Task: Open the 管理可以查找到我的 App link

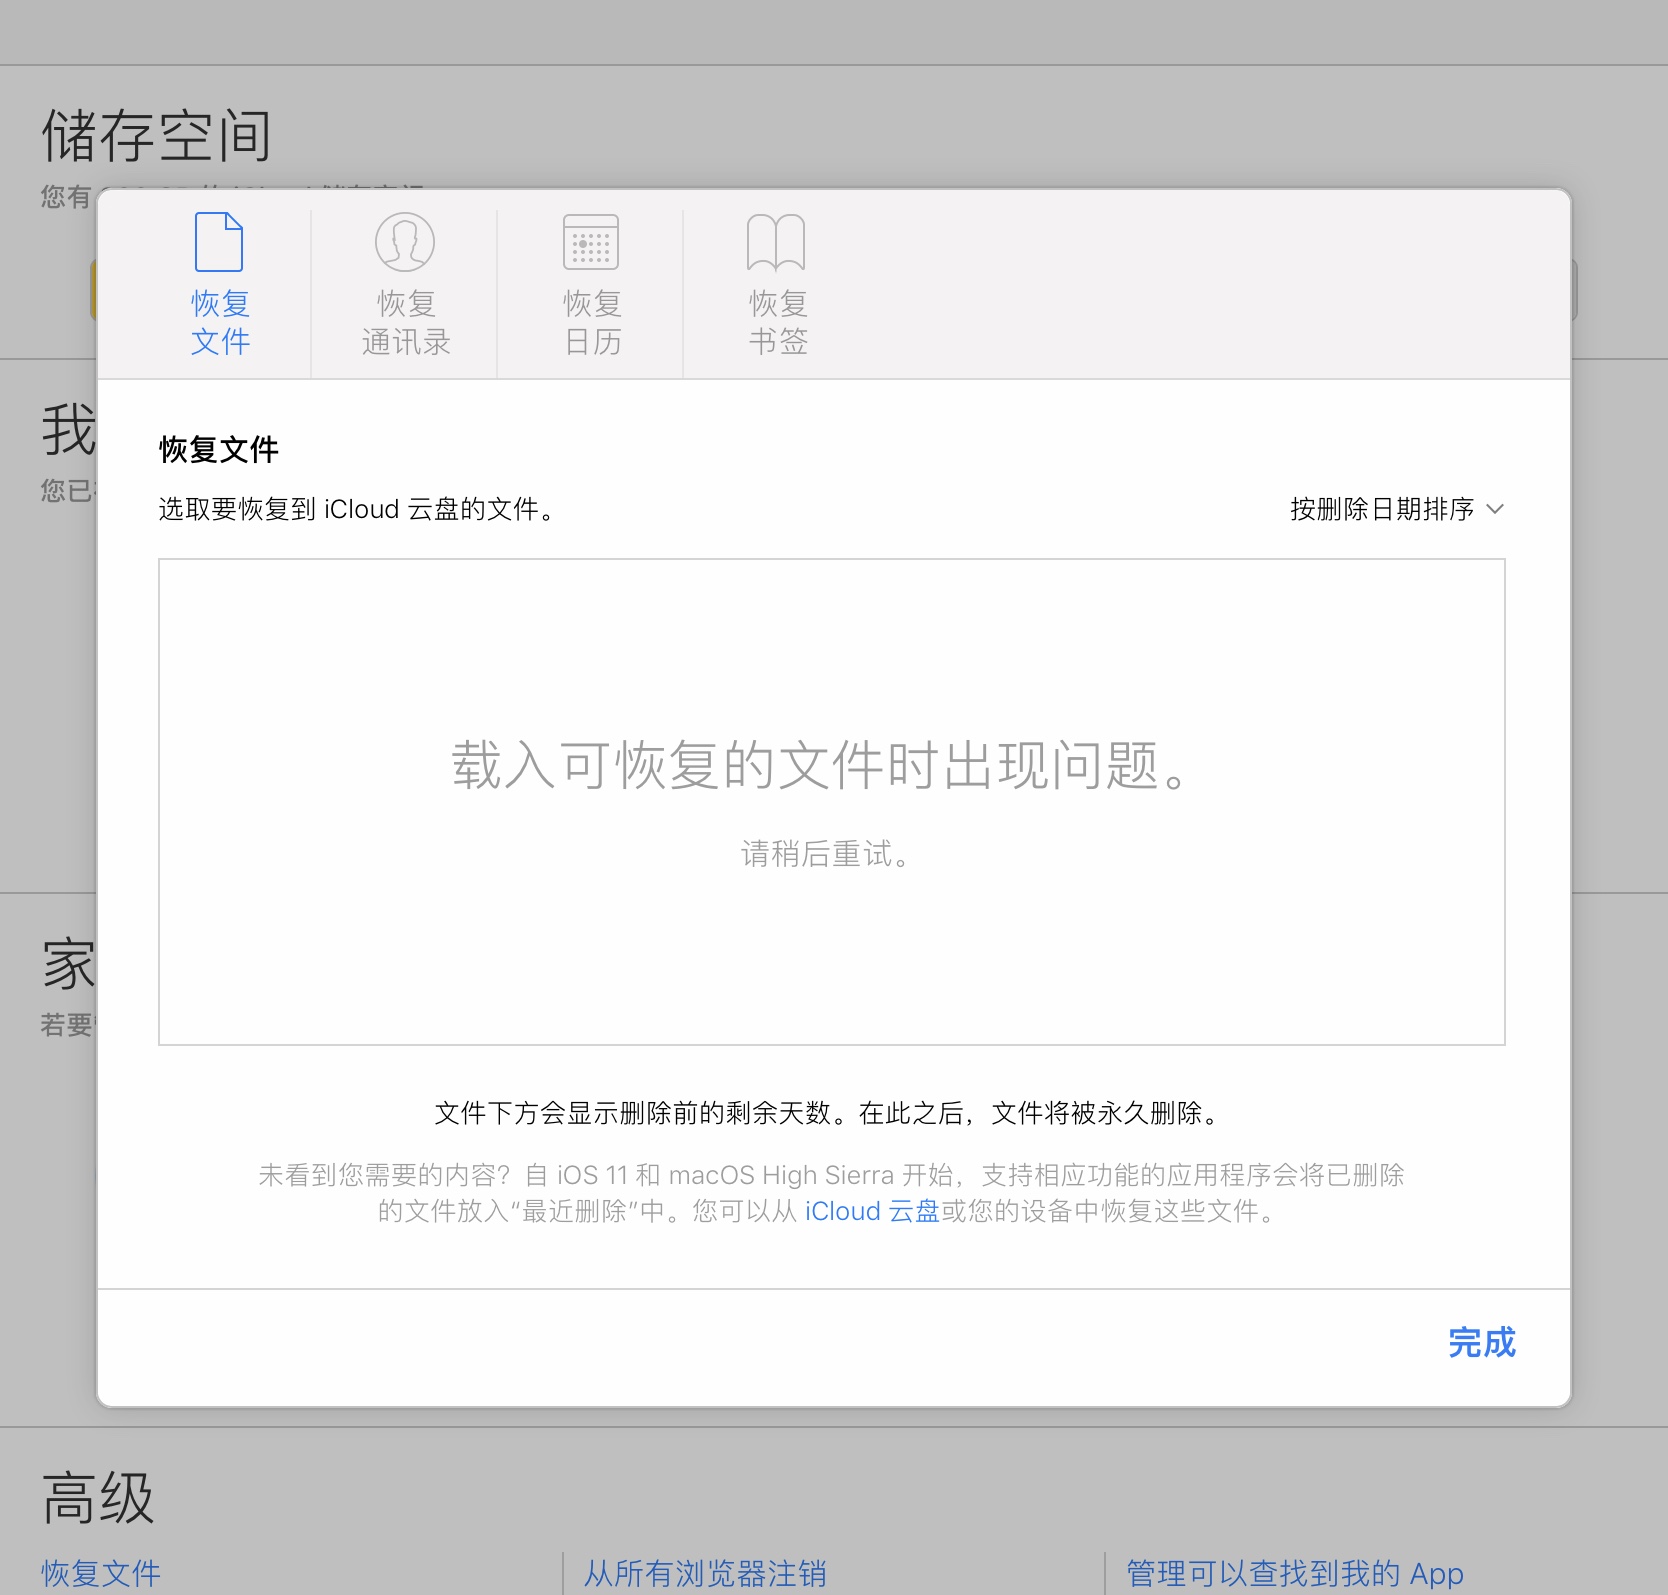Action: 1294,1573
